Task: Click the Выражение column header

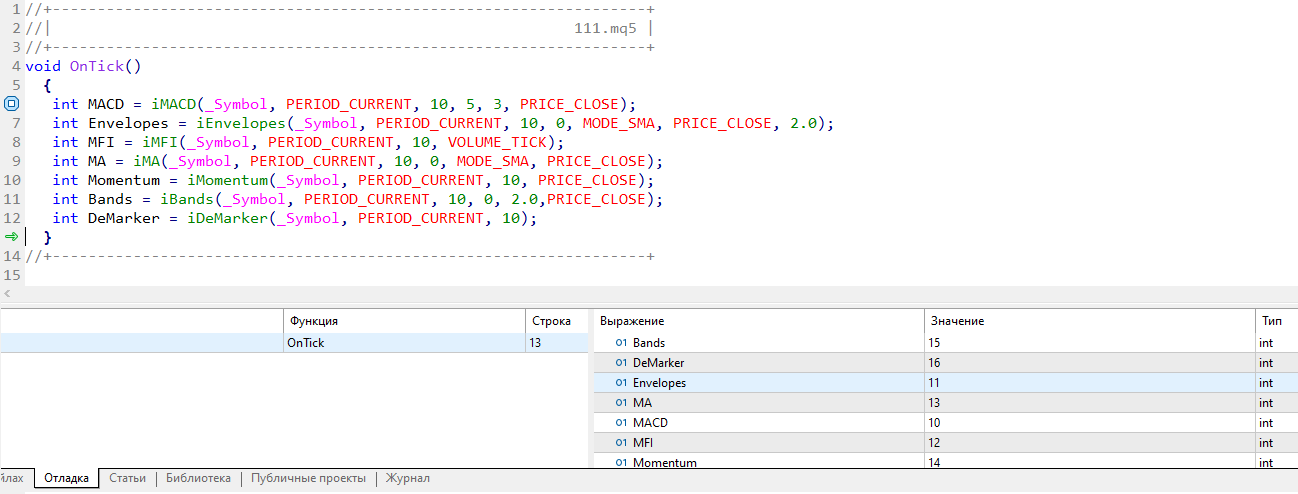Action: coord(759,321)
